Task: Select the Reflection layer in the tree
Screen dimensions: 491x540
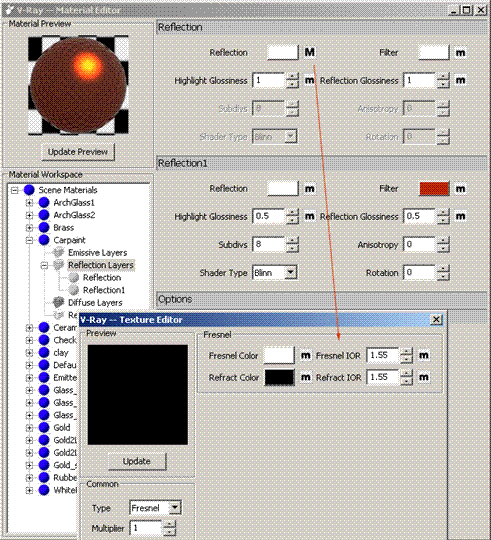Action: coord(102,278)
